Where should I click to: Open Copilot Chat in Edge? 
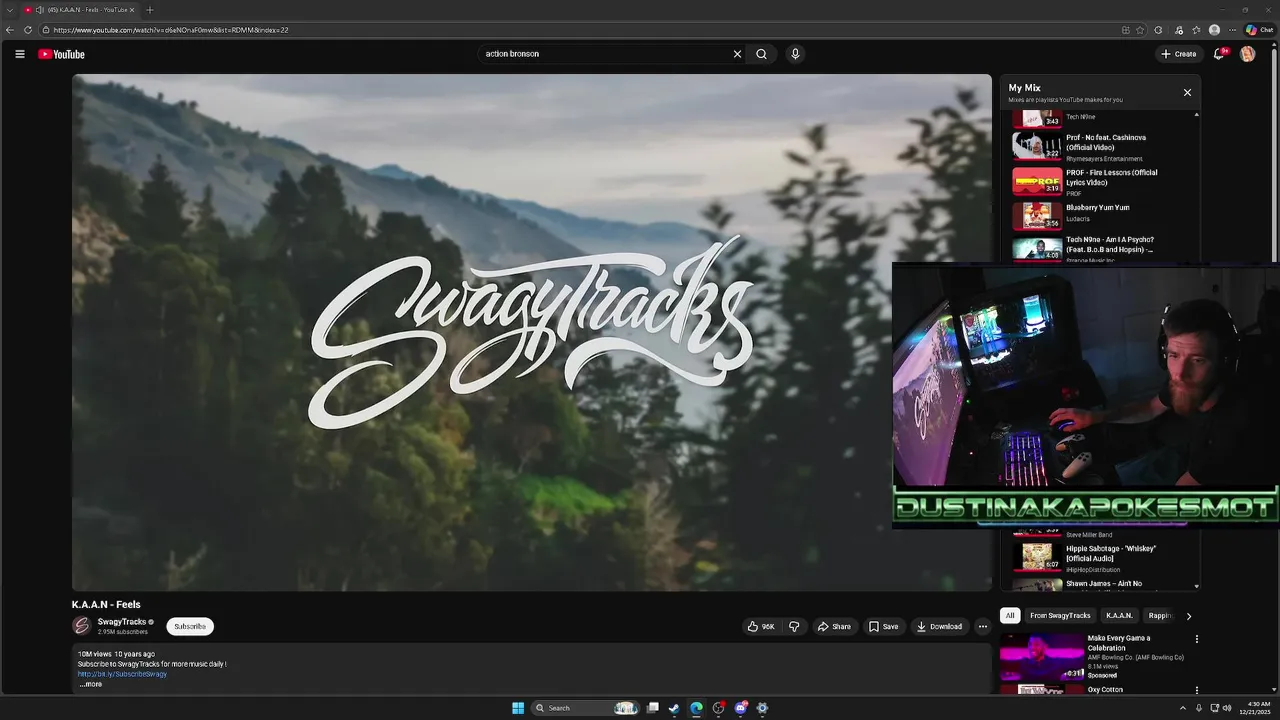(x=1259, y=30)
